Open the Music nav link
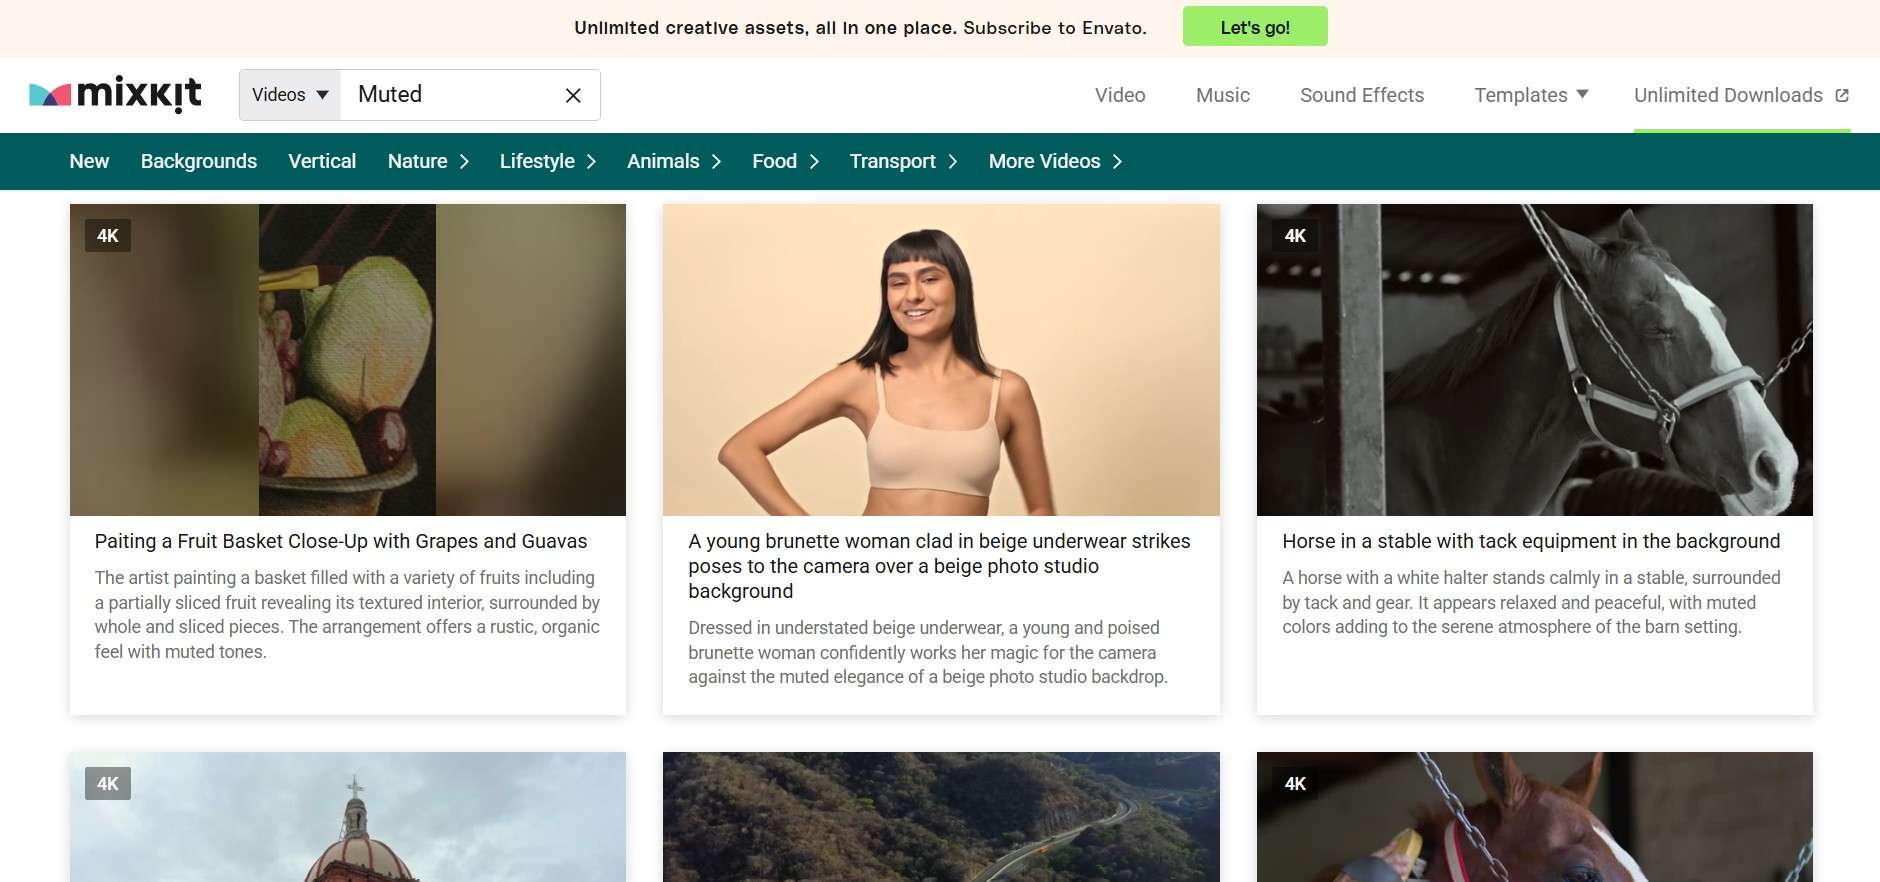Image resolution: width=1880 pixels, height=882 pixels. click(x=1223, y=95)
